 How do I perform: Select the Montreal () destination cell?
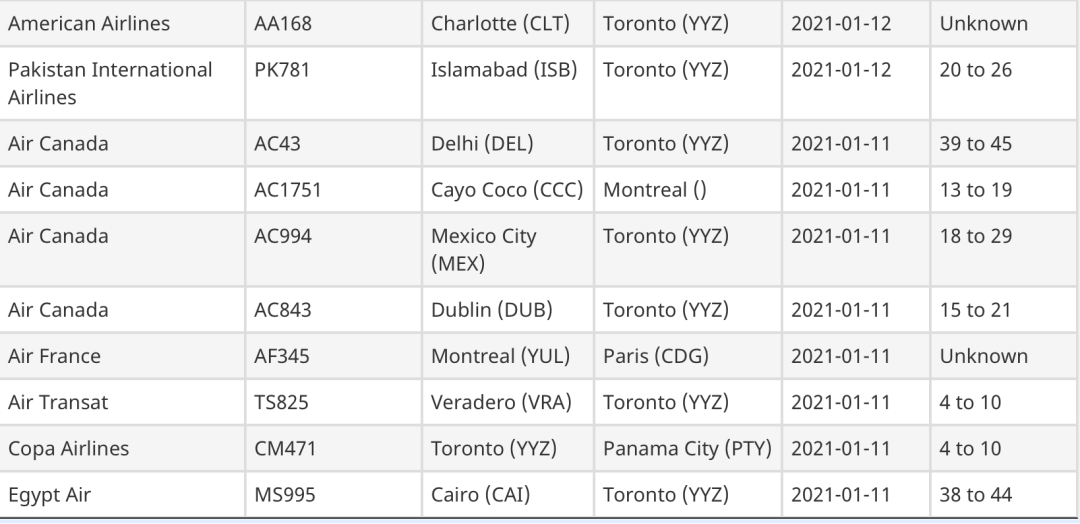pos(688,189)
